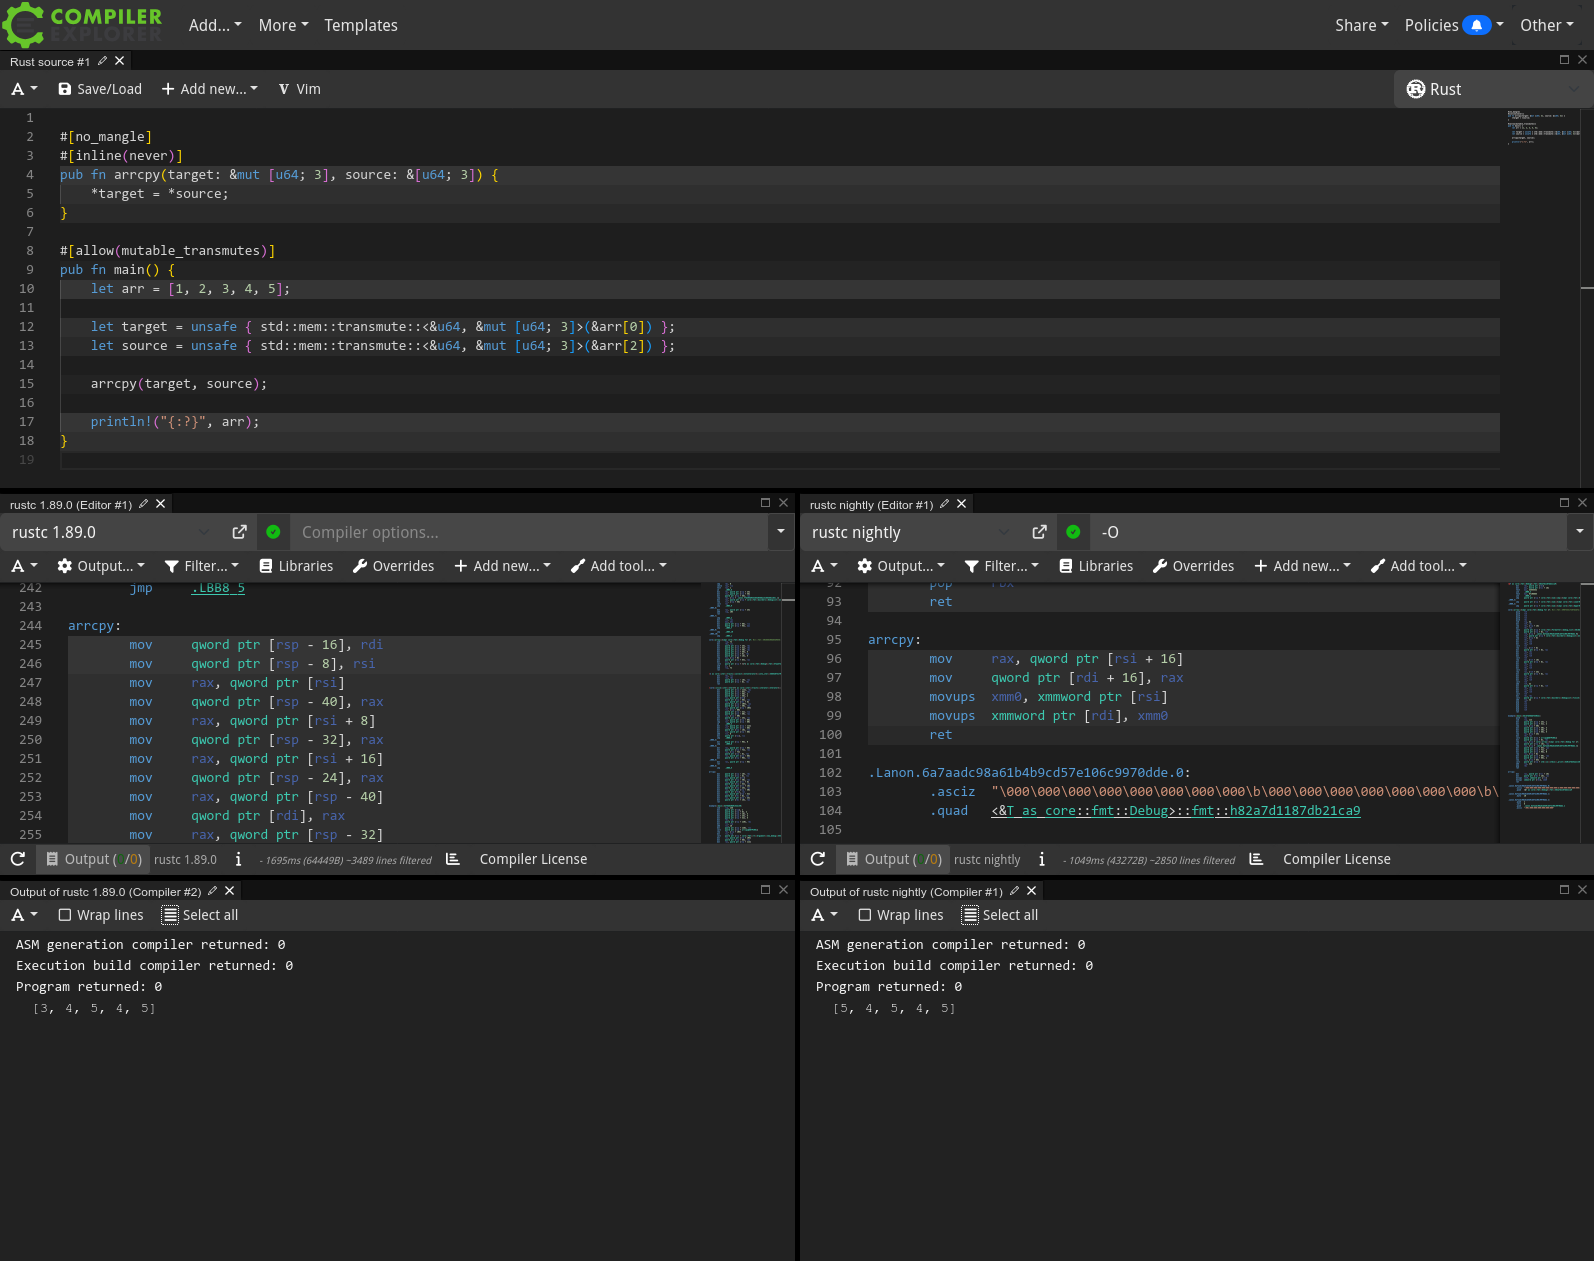Screen dimensions: 1594x1261
Task: Click the green status check for rustc nightly
Action: click(1073, 532)
